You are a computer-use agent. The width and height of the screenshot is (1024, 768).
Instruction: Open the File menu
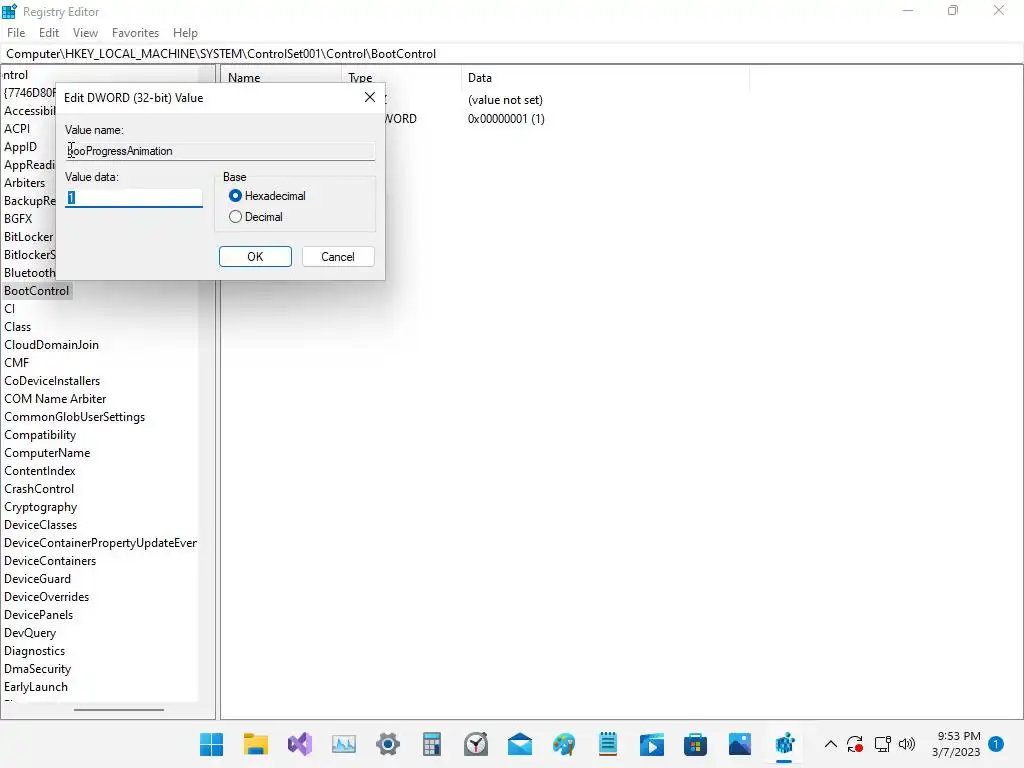pos(16,33)
